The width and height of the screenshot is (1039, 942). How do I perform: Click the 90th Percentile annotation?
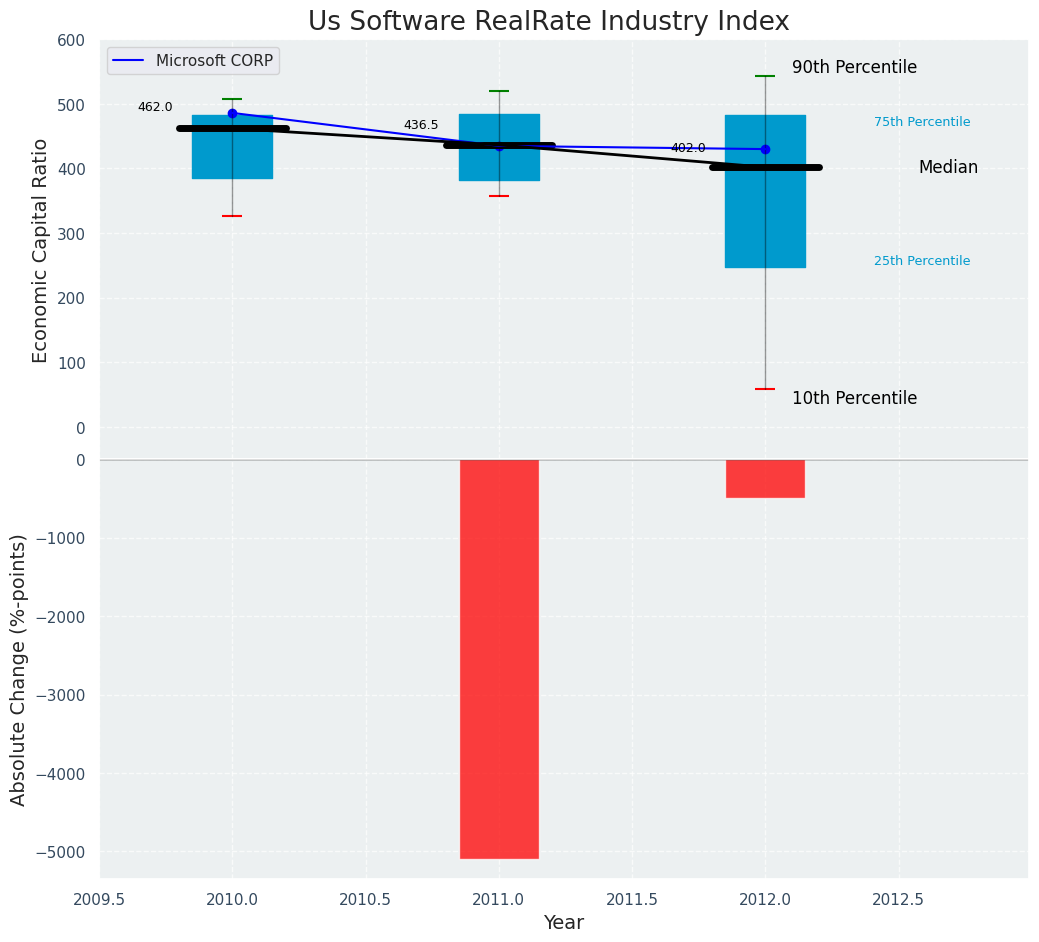click(854, 67)
